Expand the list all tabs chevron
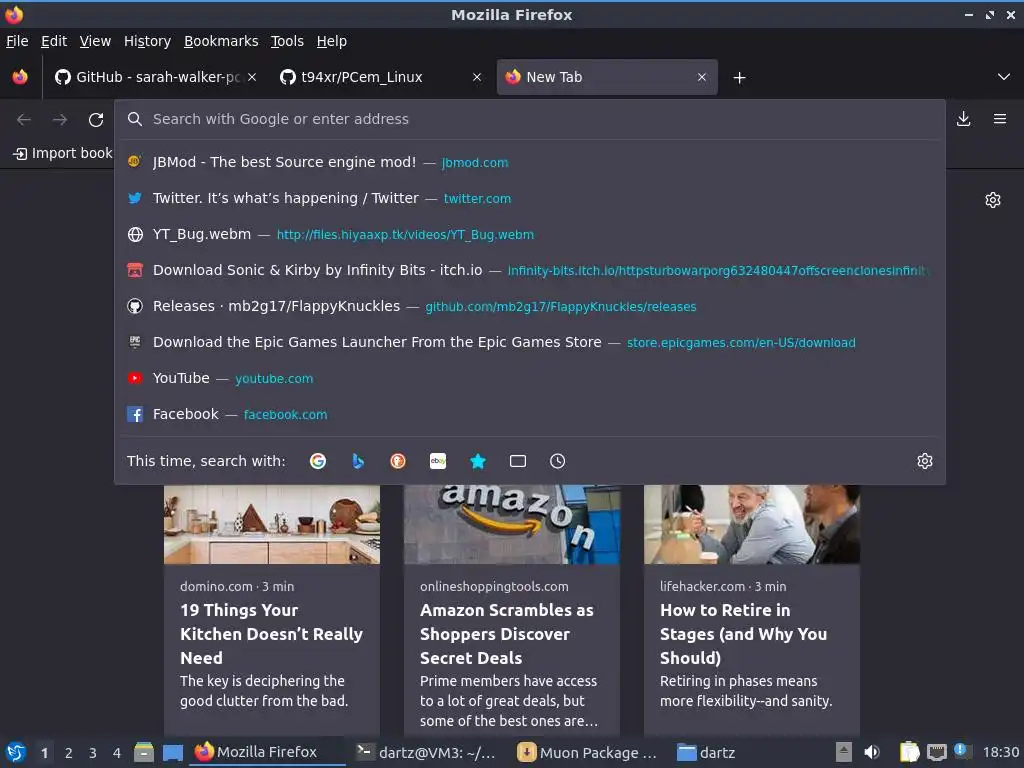Image resolution: width=1024 pixels, height=768 pixels. coord(1004,77)
